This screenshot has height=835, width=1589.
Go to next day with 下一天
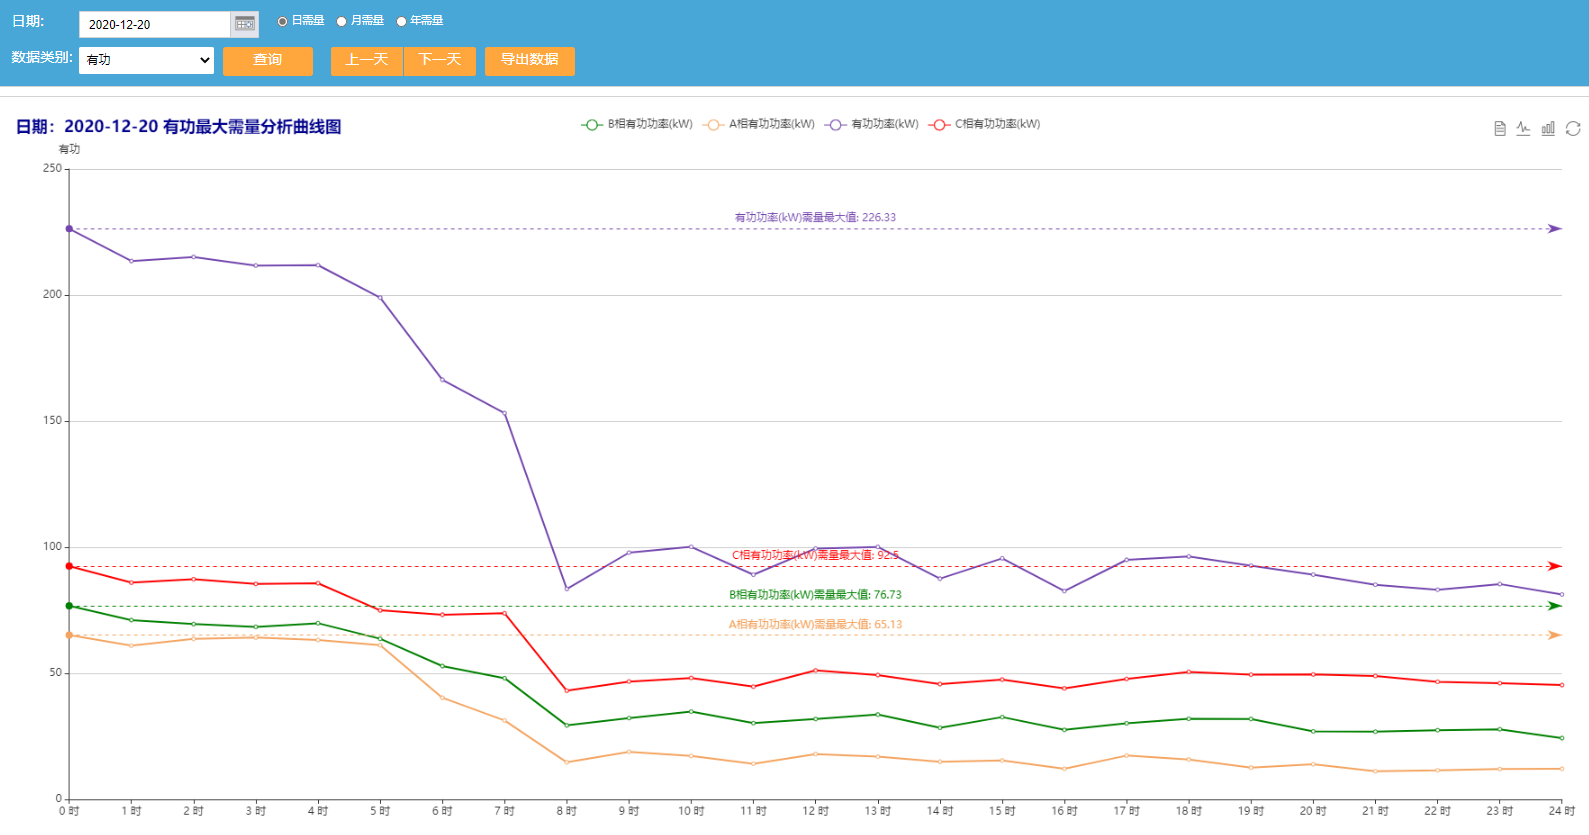pyautogui.click(x=440, y=60)
